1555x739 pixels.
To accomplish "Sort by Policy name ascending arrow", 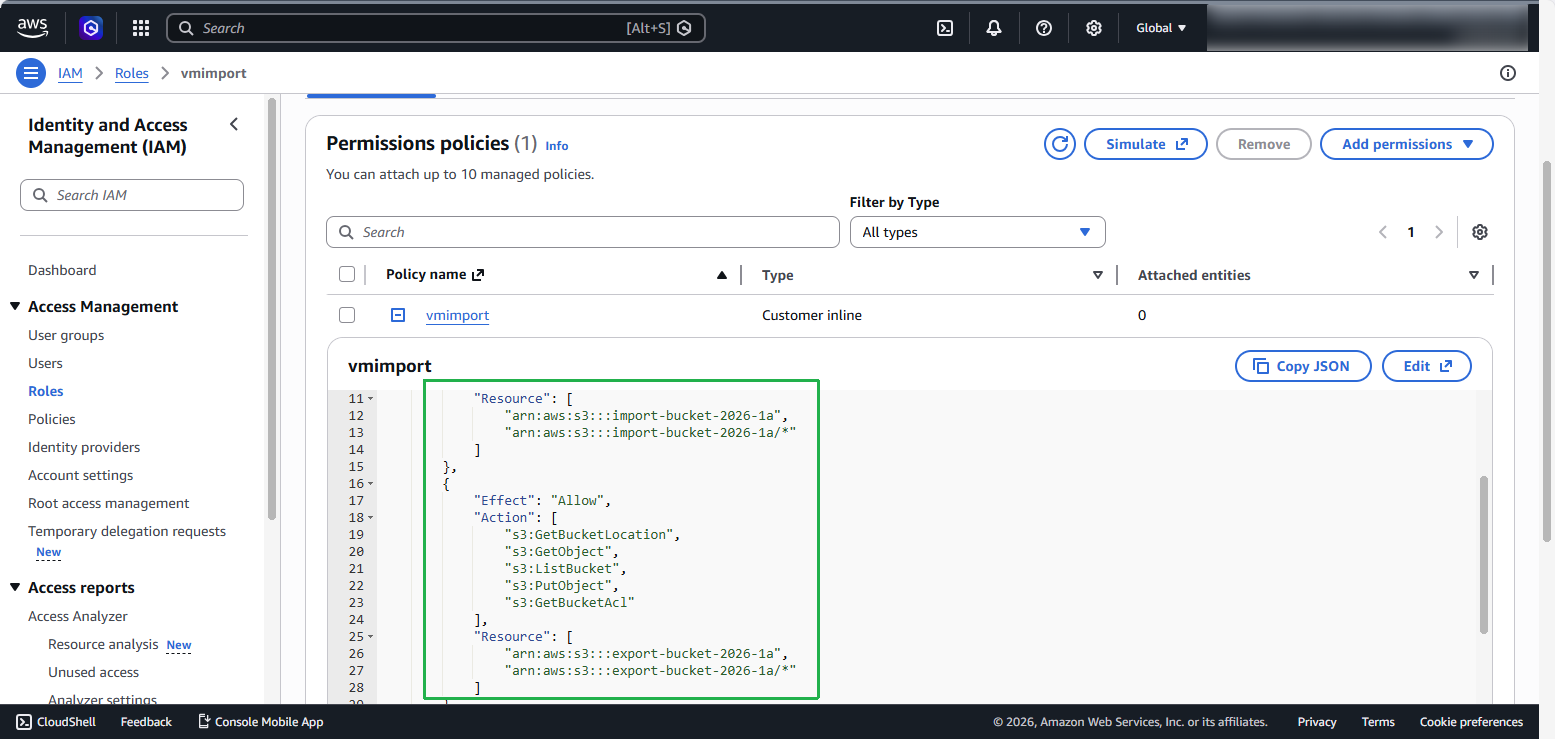I will pos(722,275).
